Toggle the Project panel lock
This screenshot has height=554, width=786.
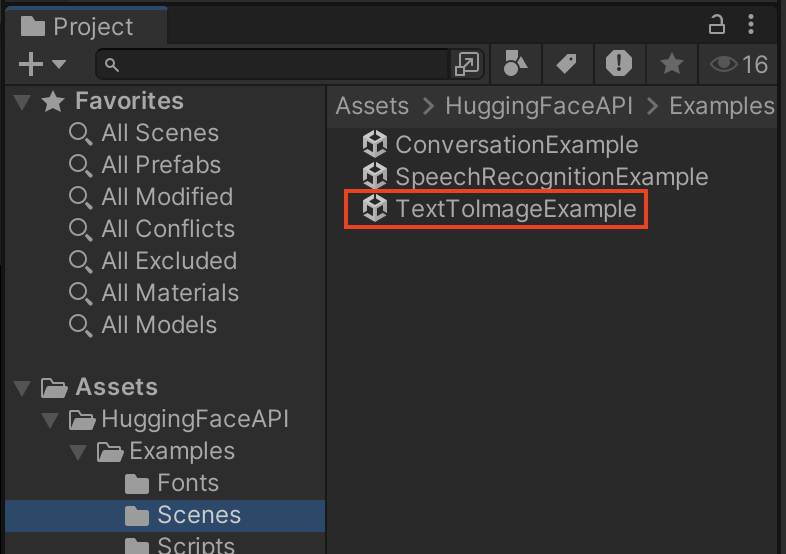pos(716,24)
